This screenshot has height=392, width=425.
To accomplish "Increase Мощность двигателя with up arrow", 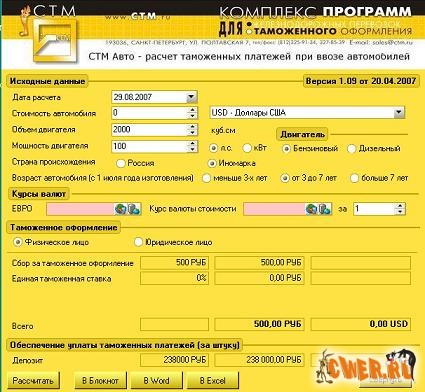I will tap(192, 143).
